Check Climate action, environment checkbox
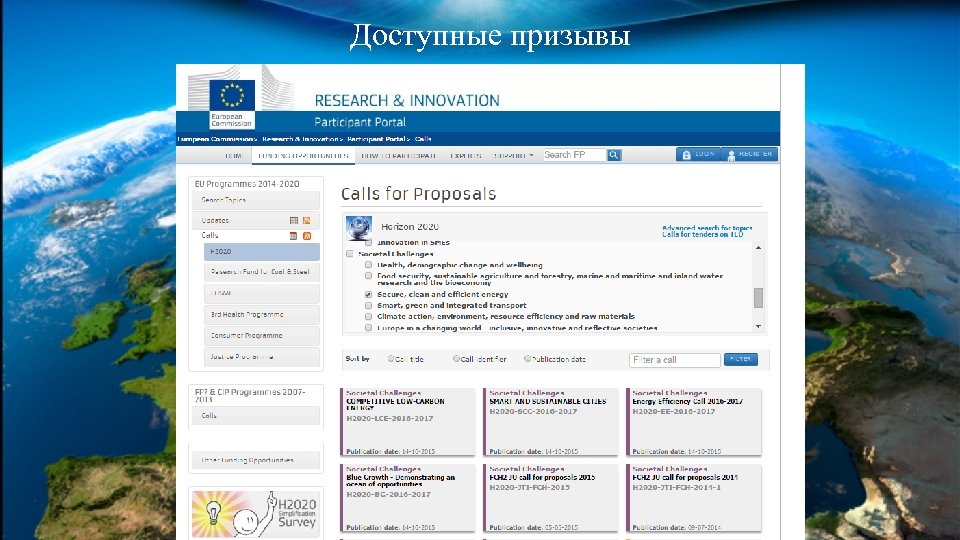960x540 pixels. coord(369,317)
